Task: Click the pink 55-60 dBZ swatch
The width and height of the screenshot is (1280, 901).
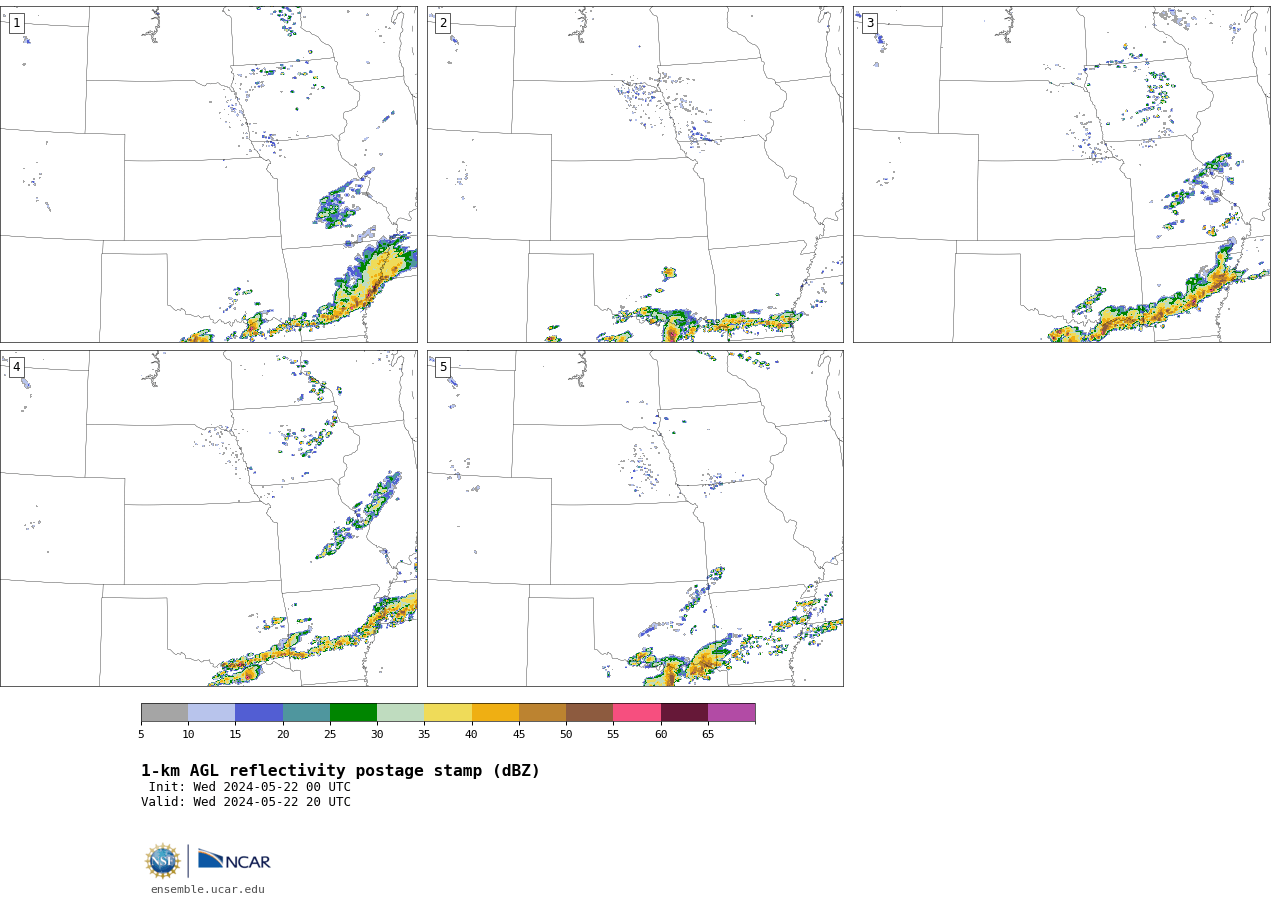Action: (x=637, y=712)
